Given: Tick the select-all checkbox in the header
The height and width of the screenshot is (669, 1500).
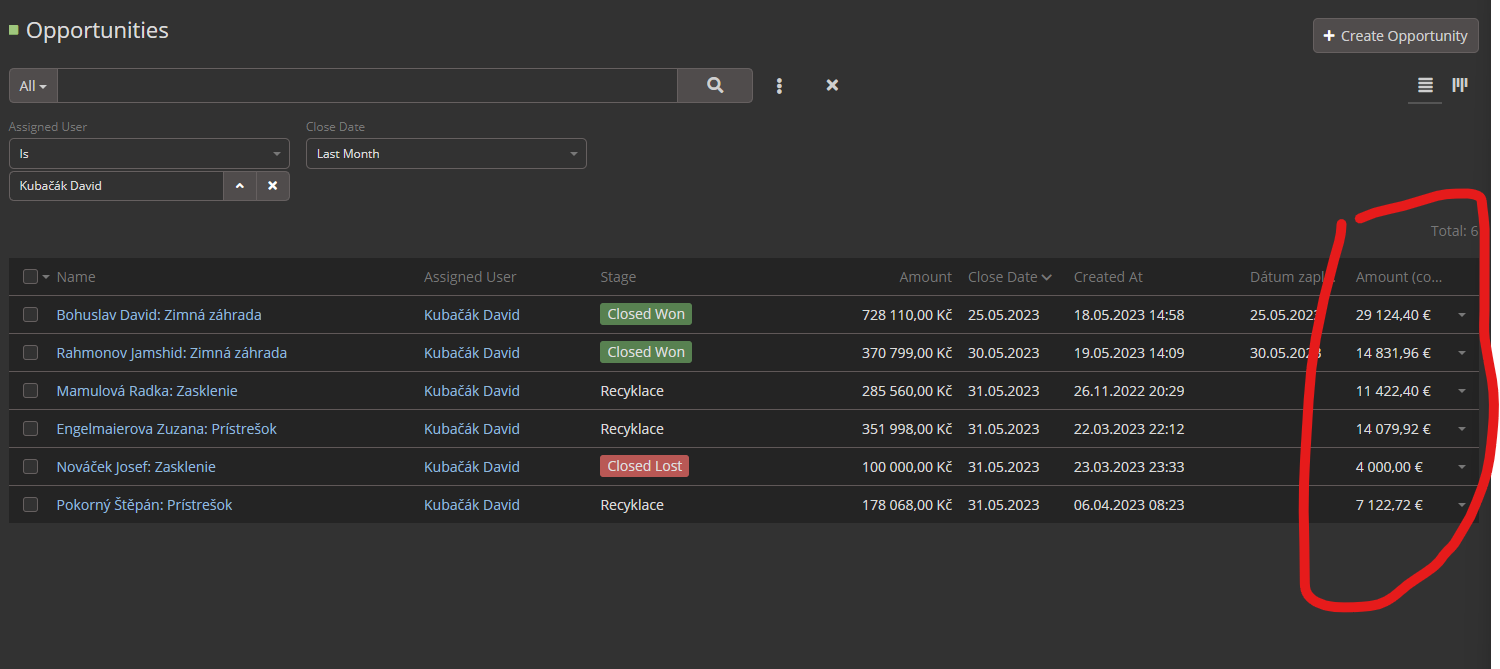Looking at the screenshot, I should click(x=30, y=277).
